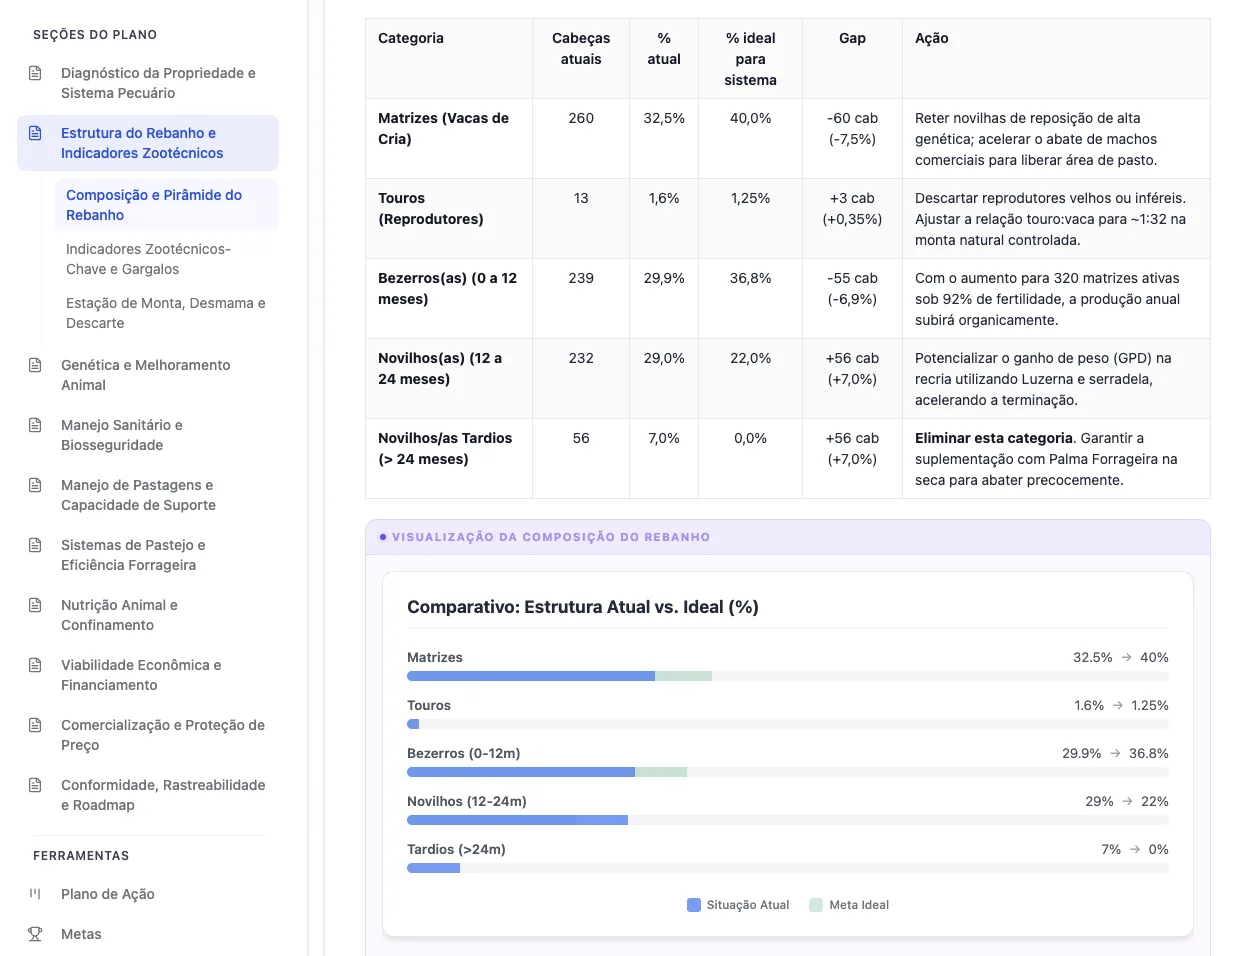1240x956 pixels.
Task: Click the blue Situação Atual legend swatch
Action: click(x=694, y=905)
